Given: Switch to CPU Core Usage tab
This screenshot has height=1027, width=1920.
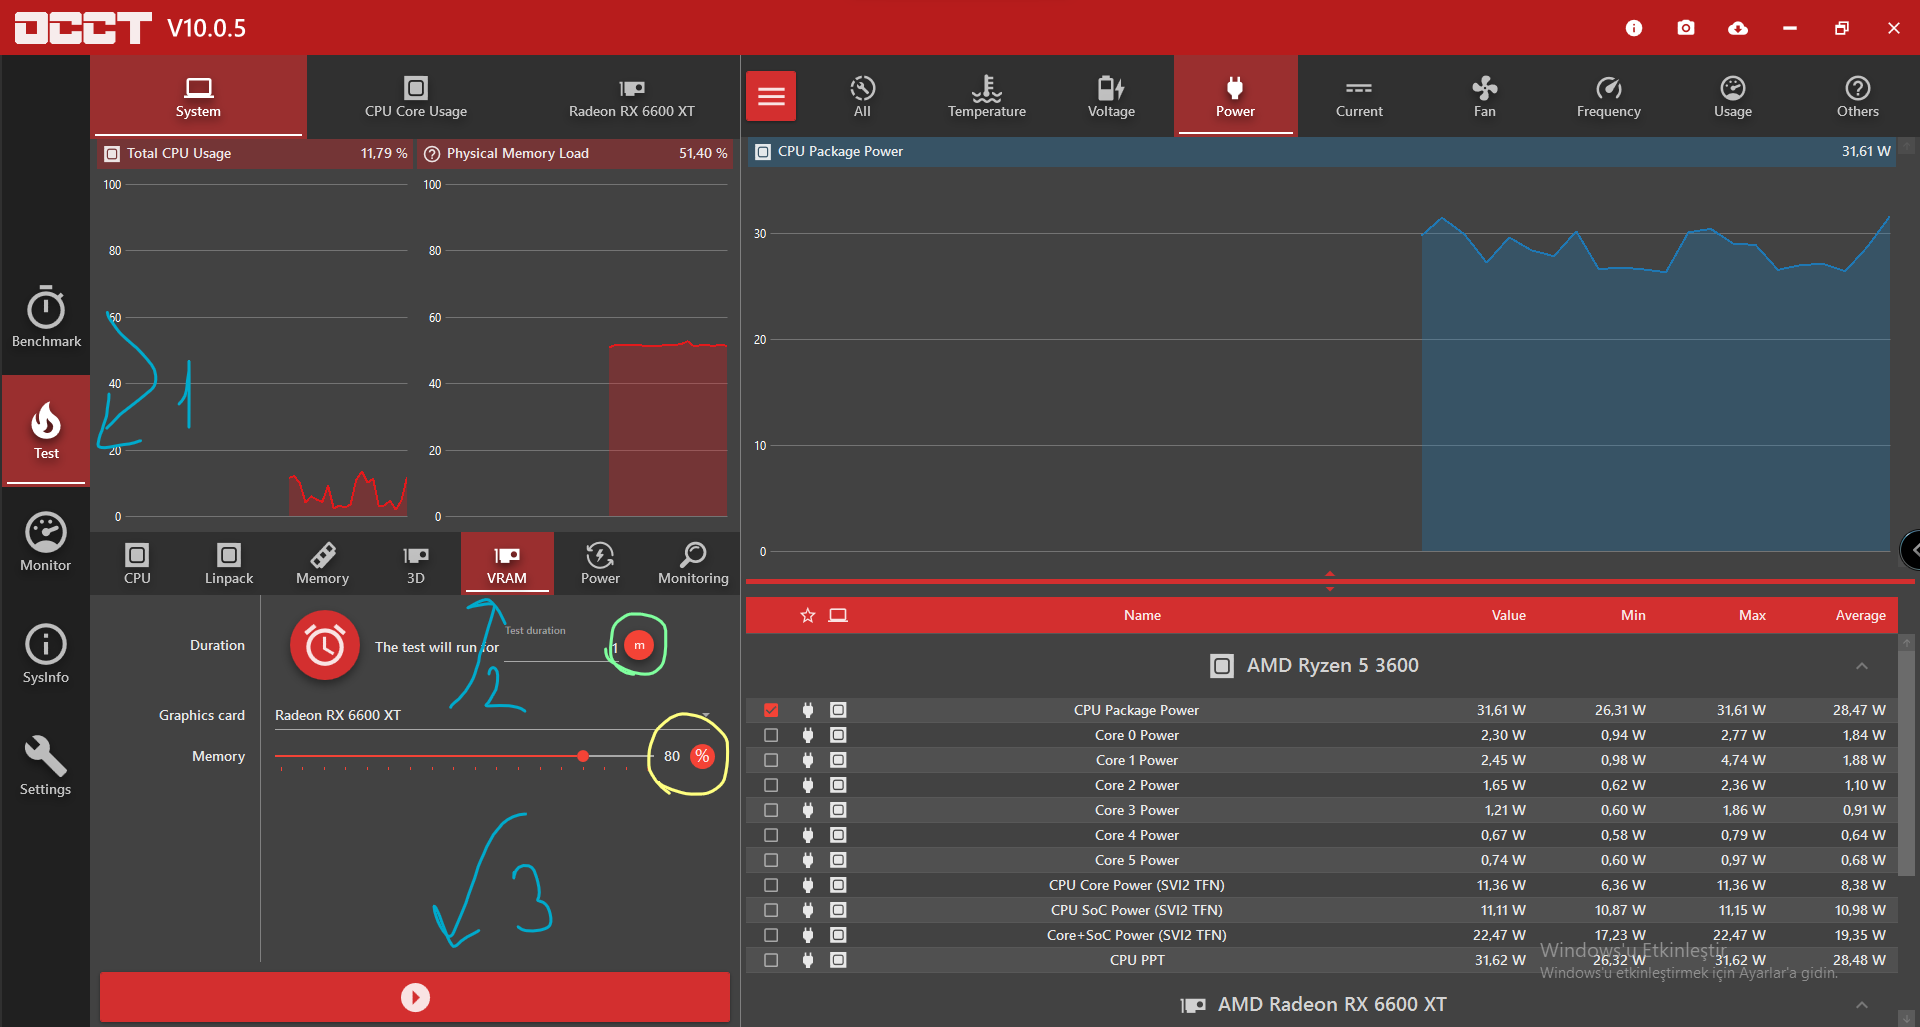Looking at the screenshot, I should point(415,96).
